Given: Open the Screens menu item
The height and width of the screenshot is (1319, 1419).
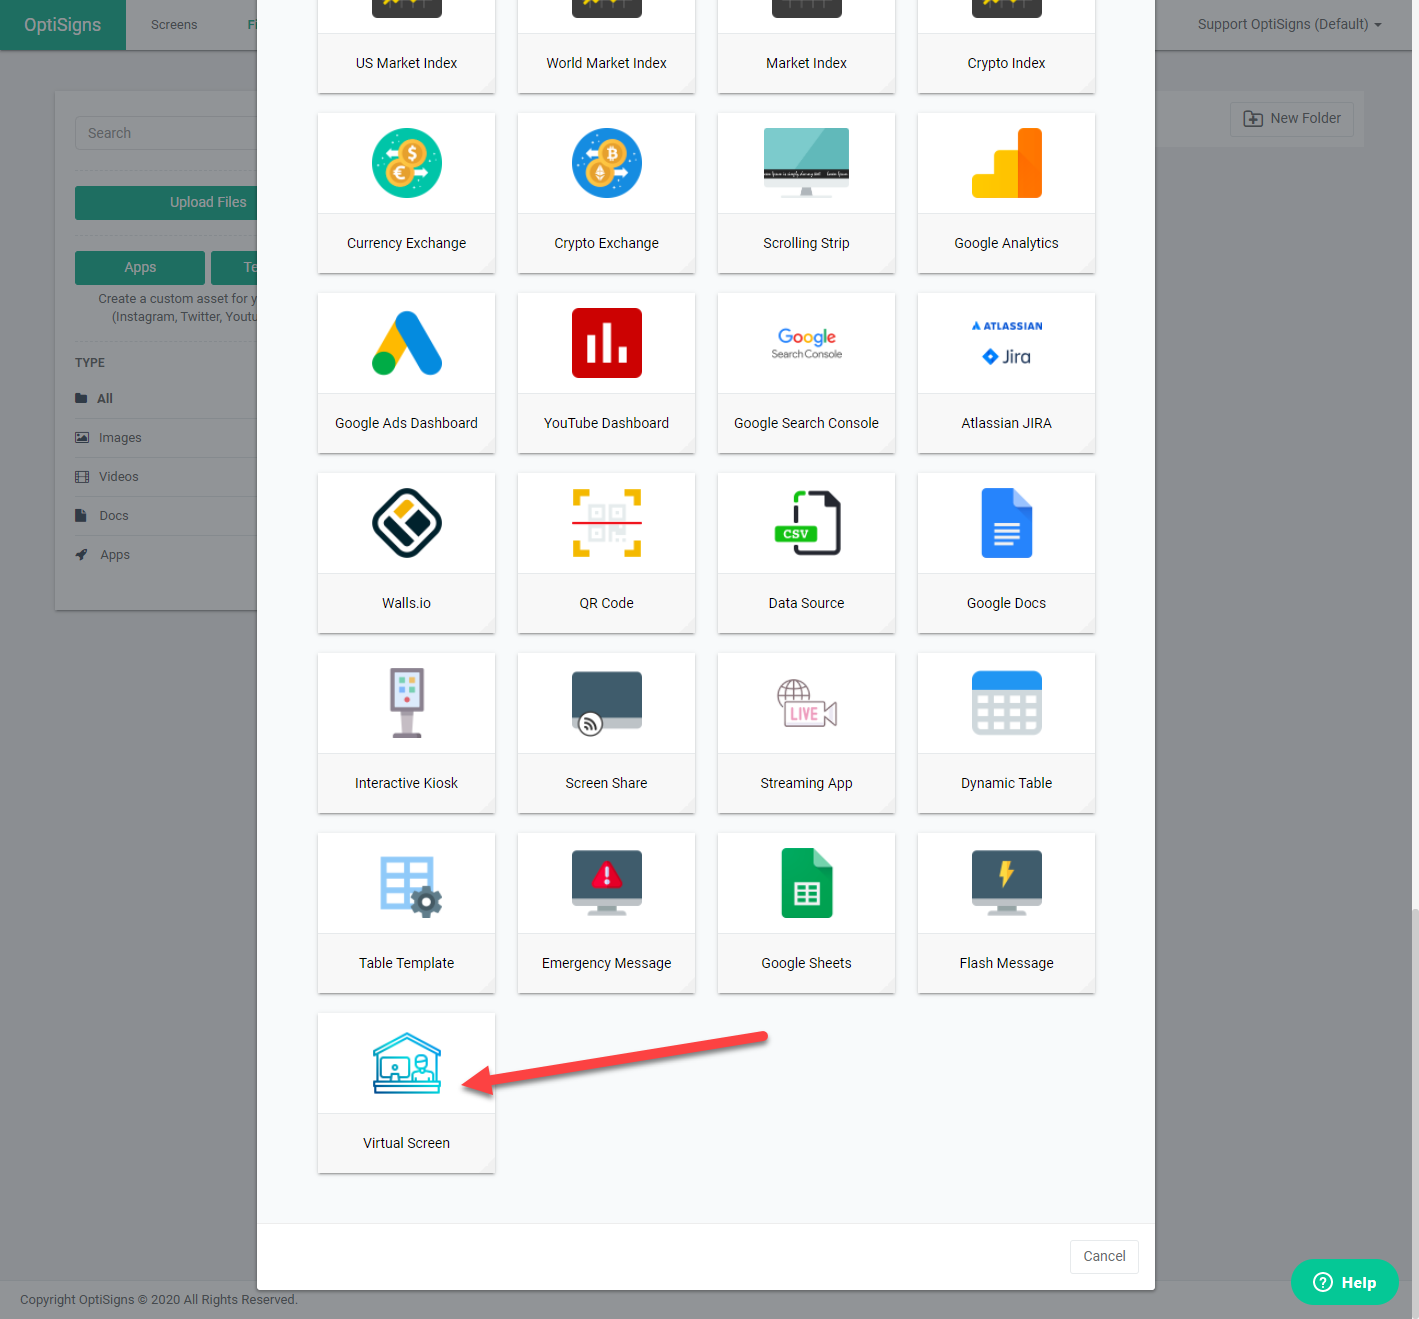Looking at the screenshot, I should (x=174, y=25).
